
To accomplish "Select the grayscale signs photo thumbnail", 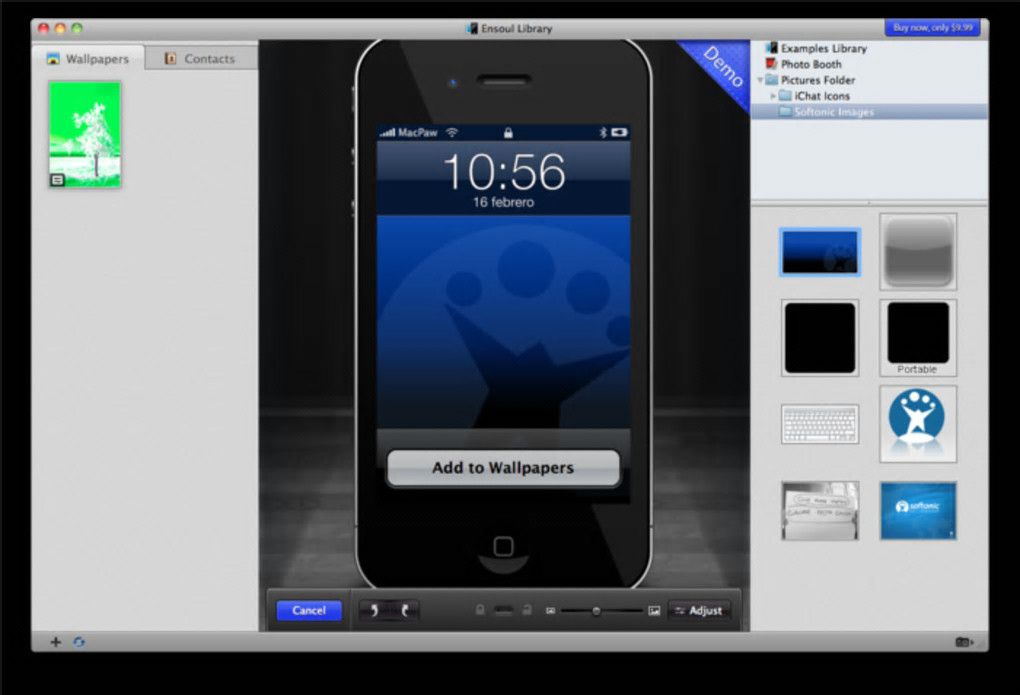I will [x=820, y=511].
